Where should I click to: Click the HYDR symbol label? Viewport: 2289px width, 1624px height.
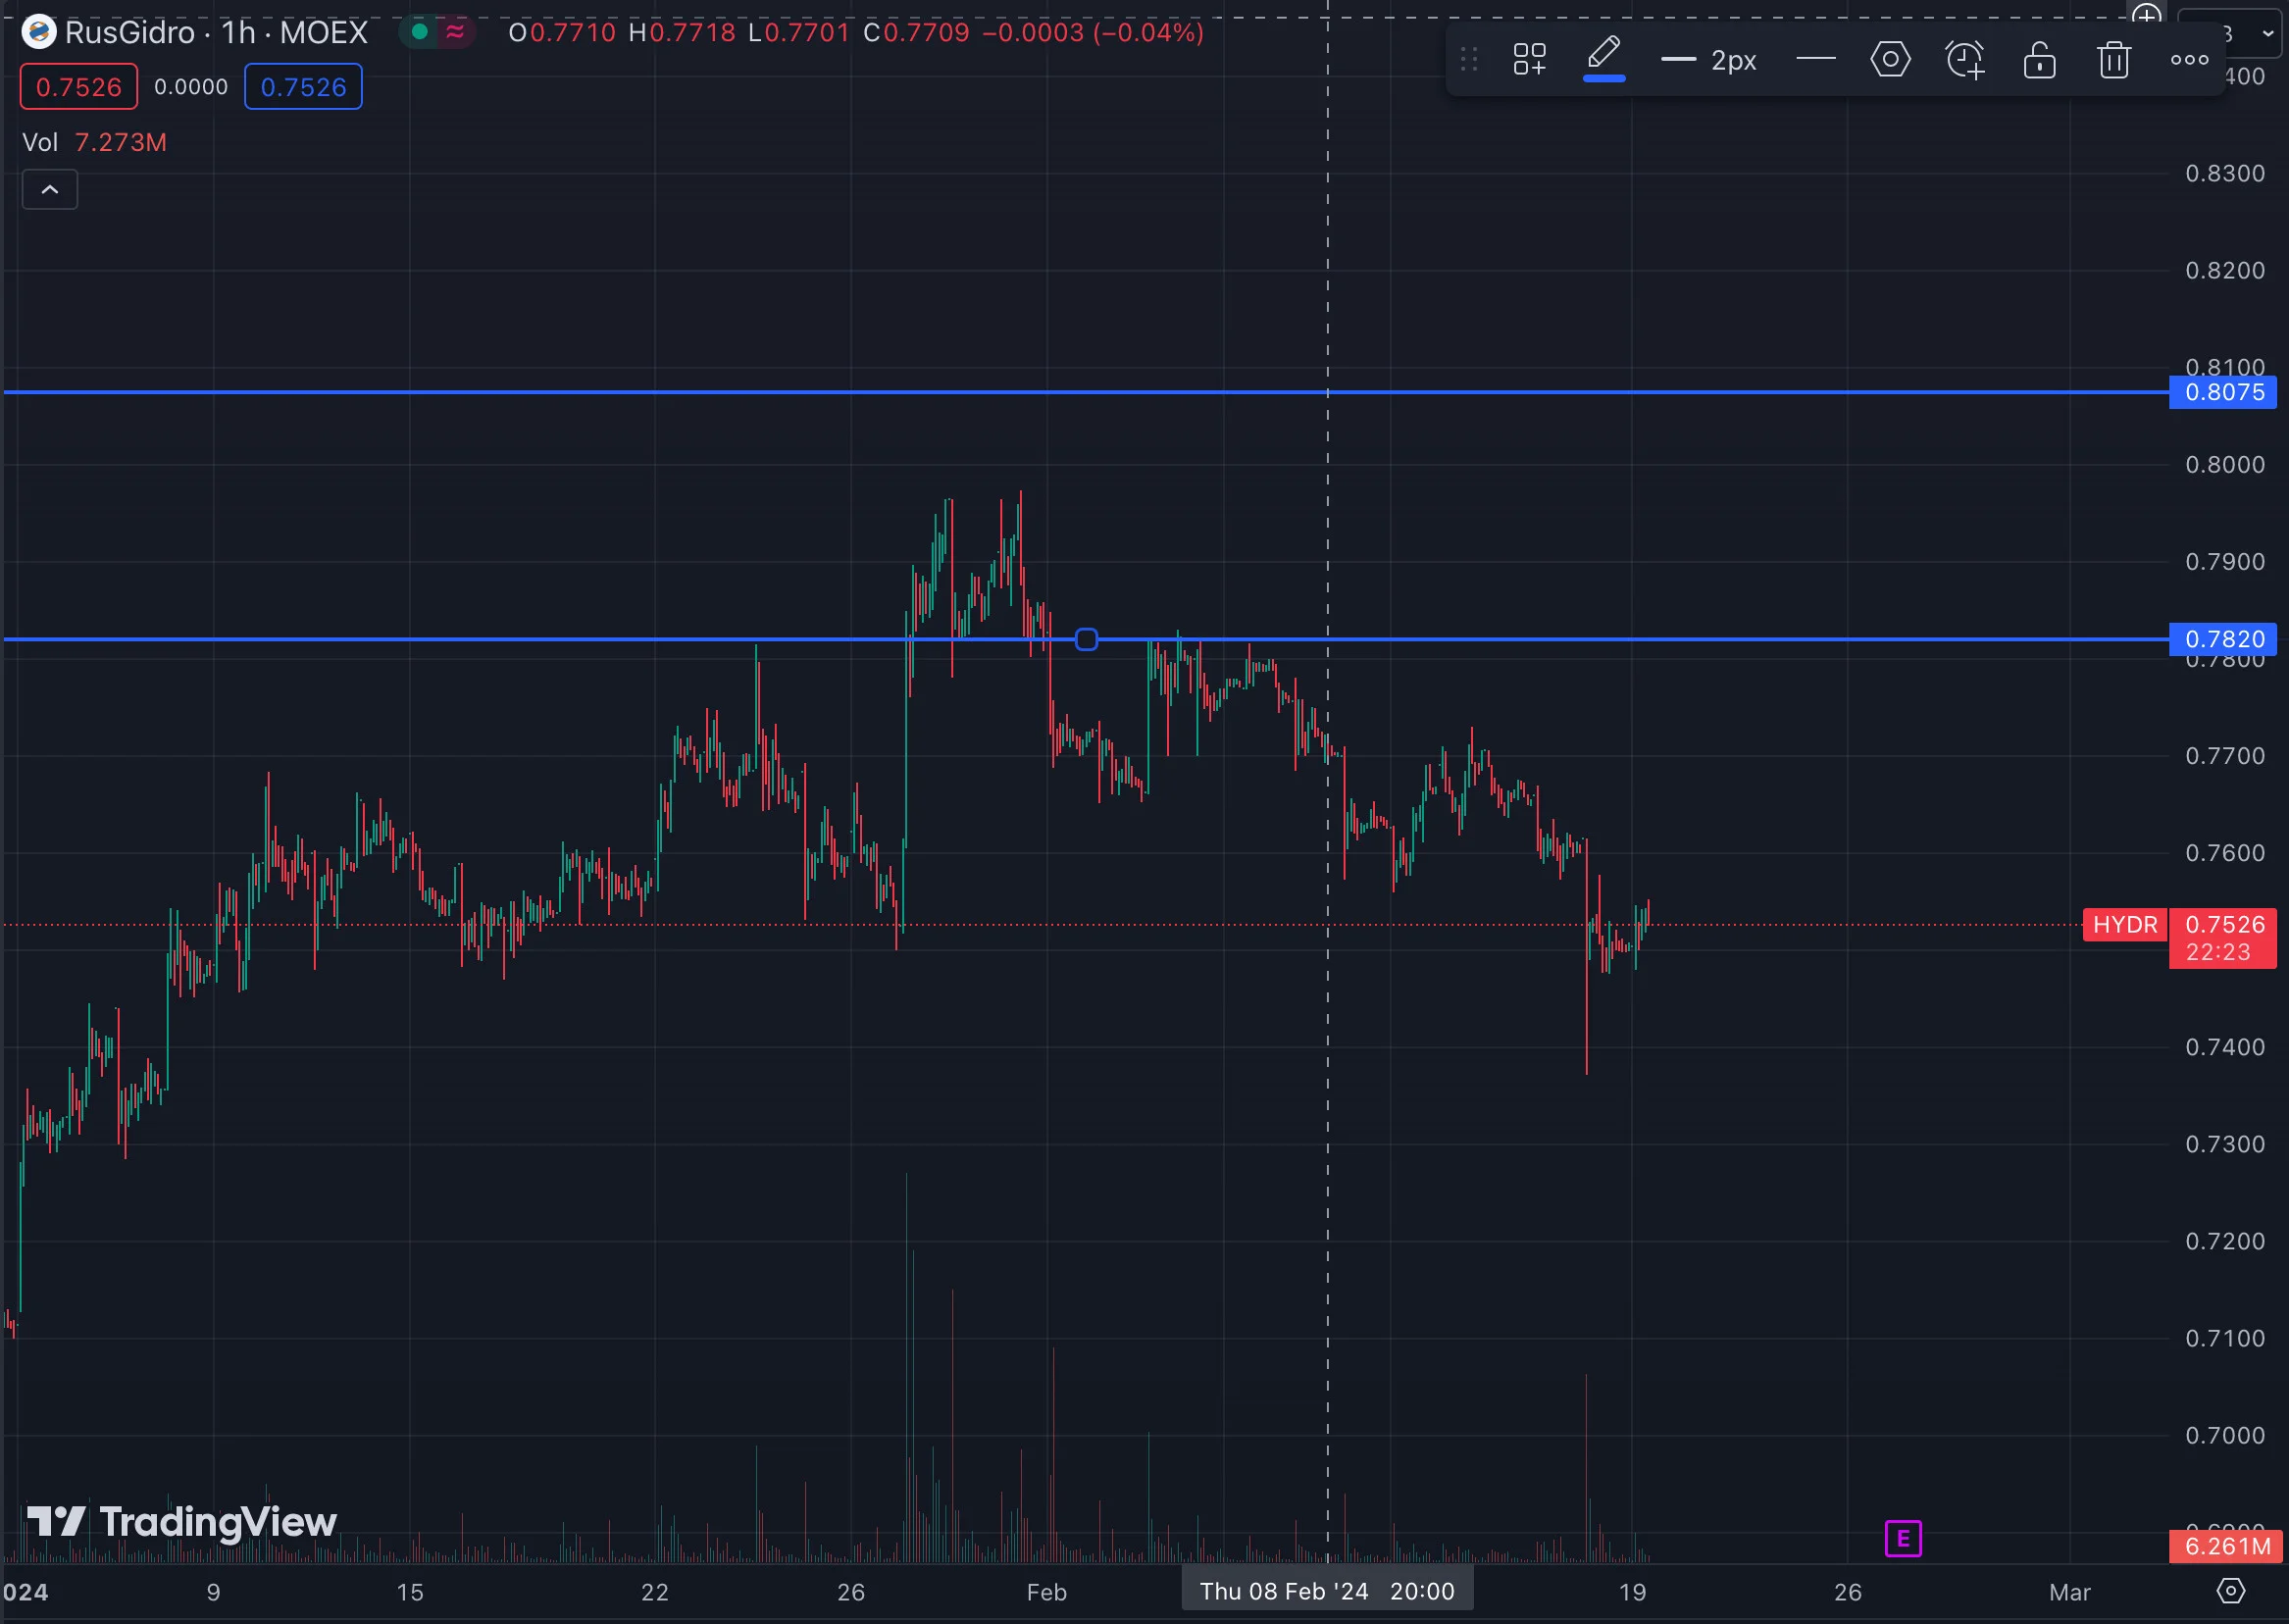click(2124, 924)
